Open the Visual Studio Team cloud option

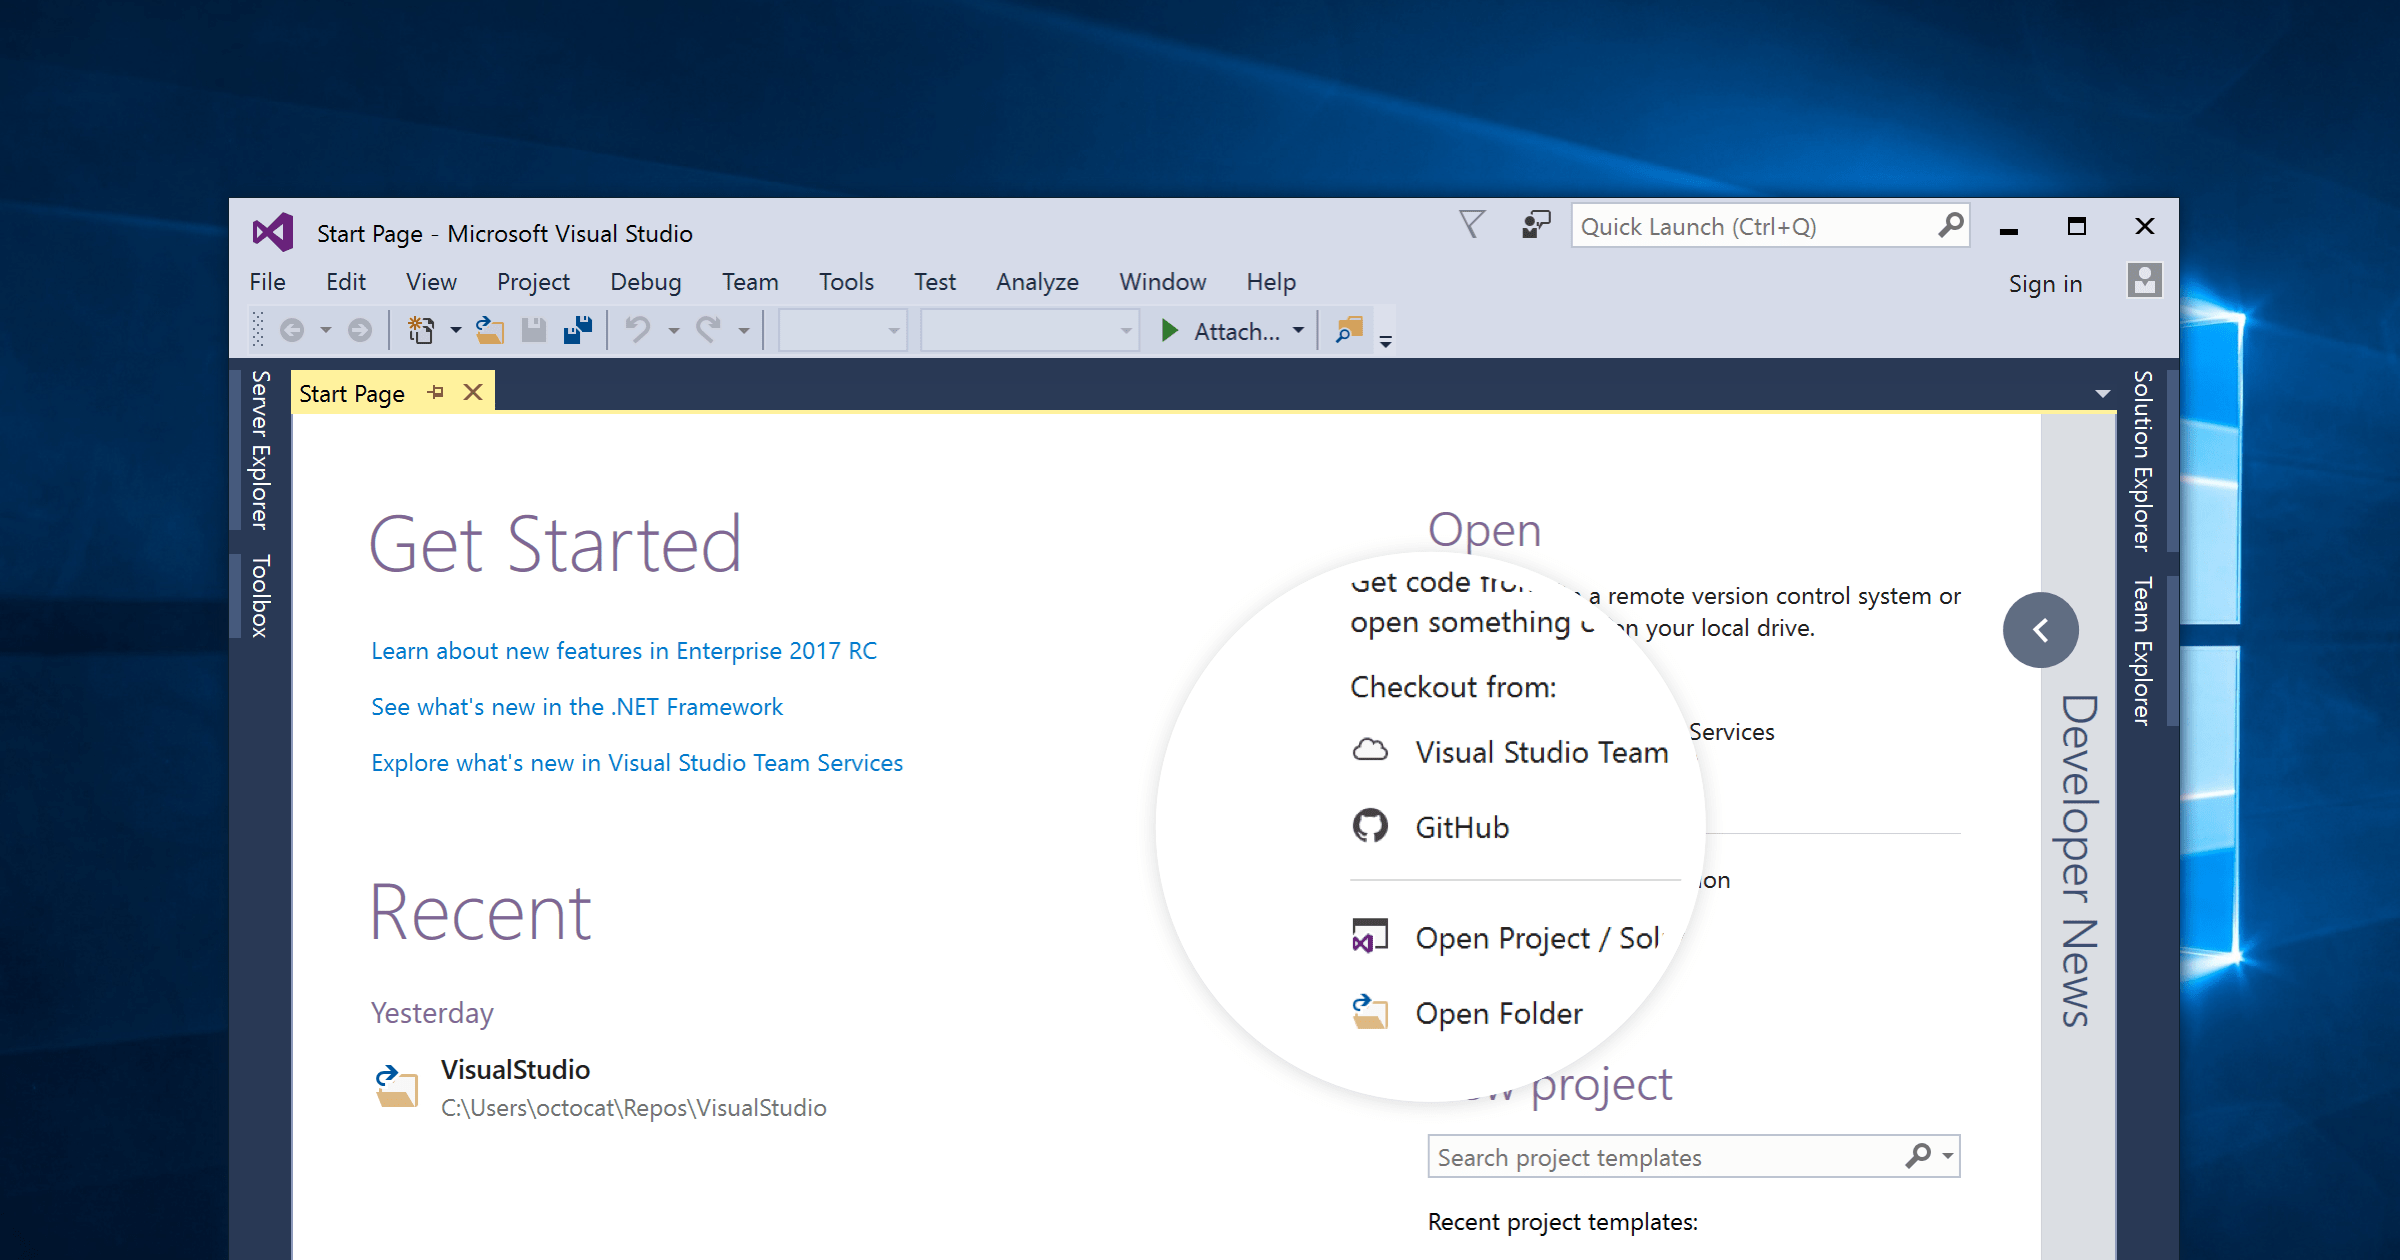[x=1540, y=751]
